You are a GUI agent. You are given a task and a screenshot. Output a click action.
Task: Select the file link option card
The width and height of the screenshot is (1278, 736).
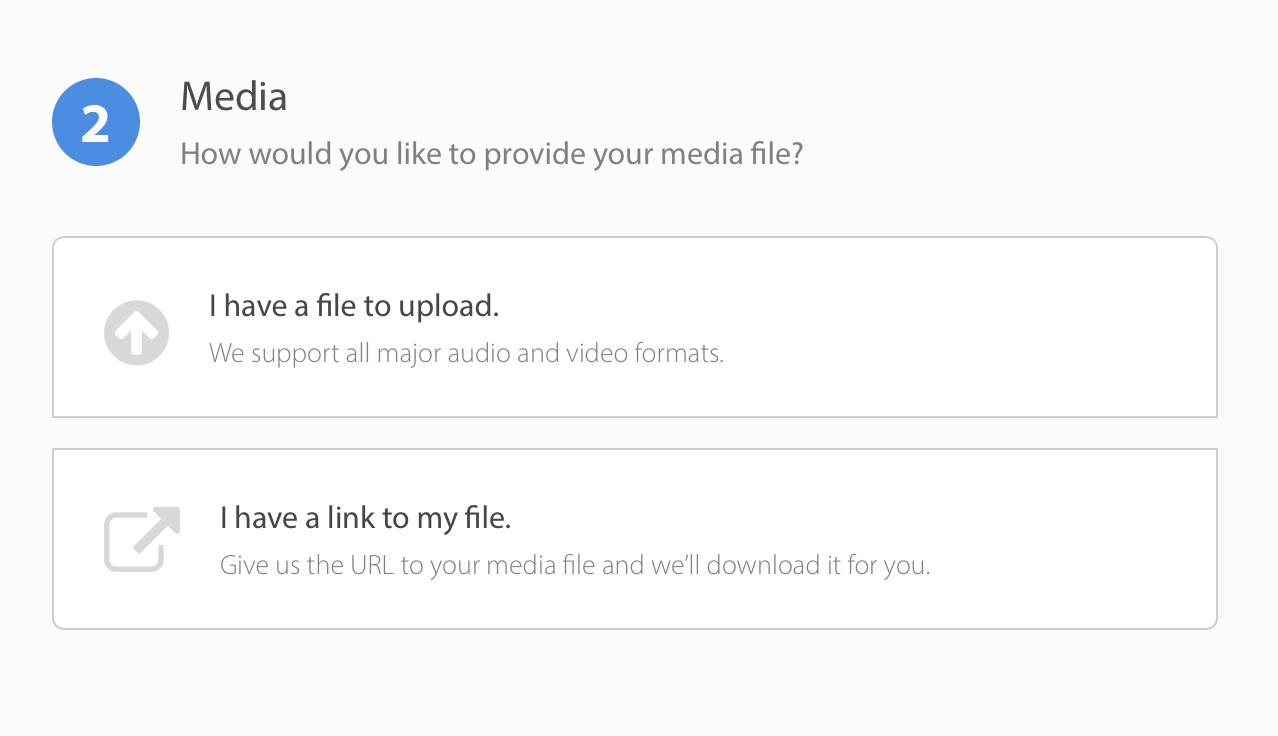pos(635,539)
